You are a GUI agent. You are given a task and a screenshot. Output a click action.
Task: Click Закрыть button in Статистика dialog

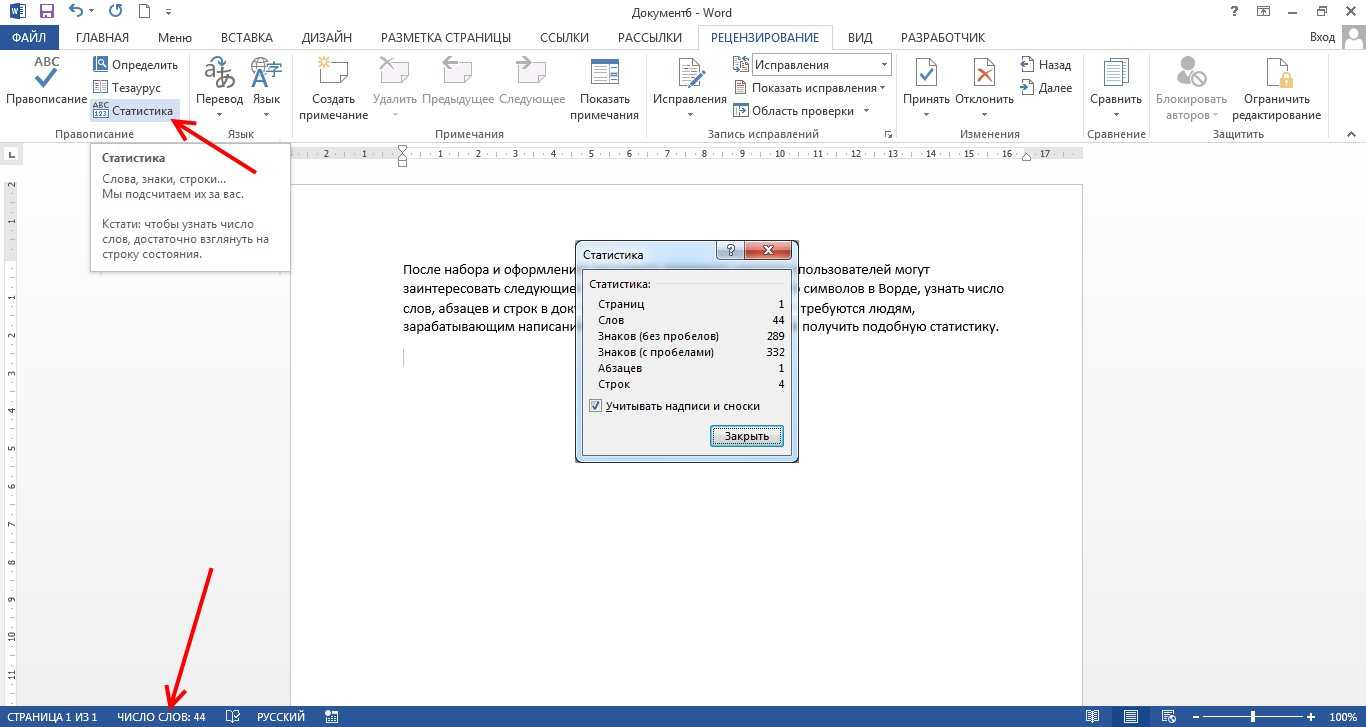[747, 436]
